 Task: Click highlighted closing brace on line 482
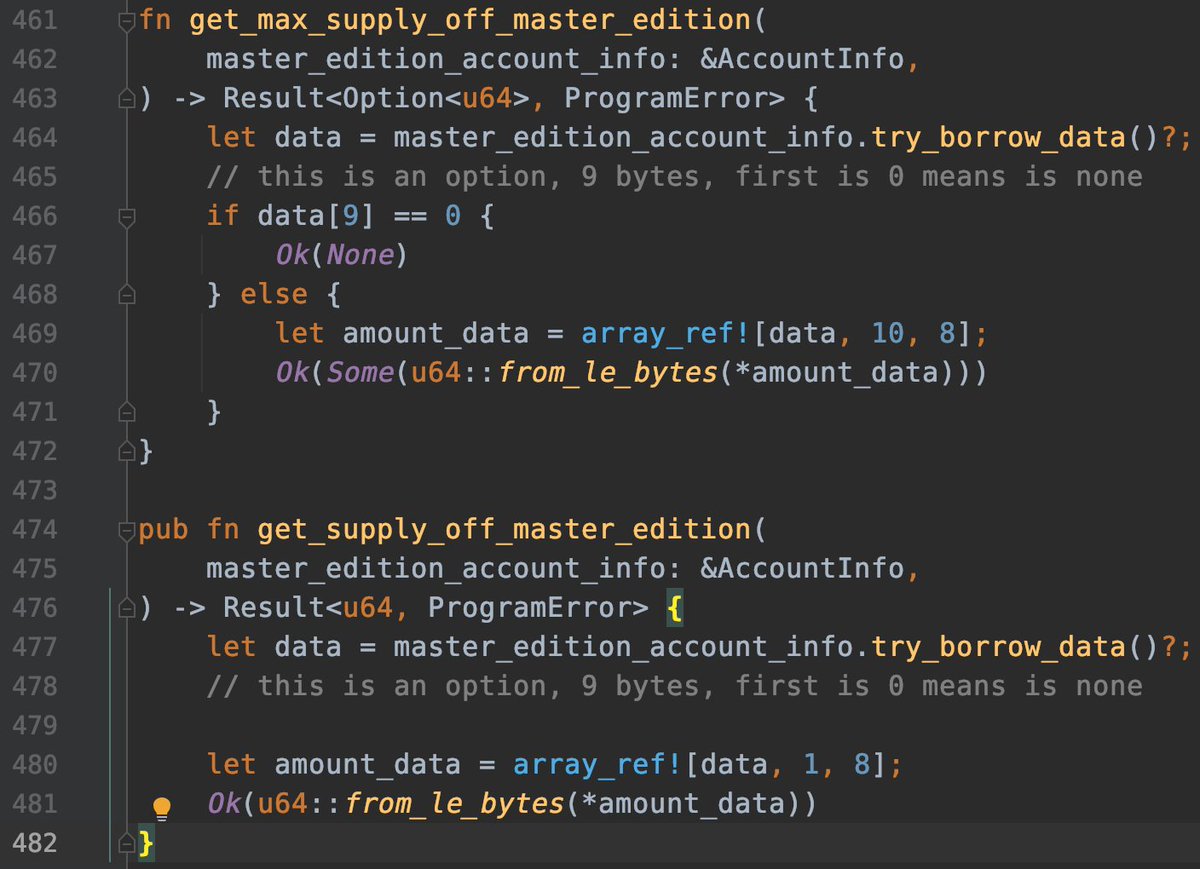[x=147, y=843]
